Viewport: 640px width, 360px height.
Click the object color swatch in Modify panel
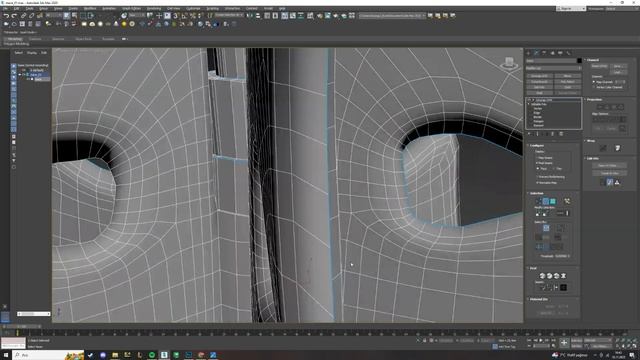coord(579,61)
